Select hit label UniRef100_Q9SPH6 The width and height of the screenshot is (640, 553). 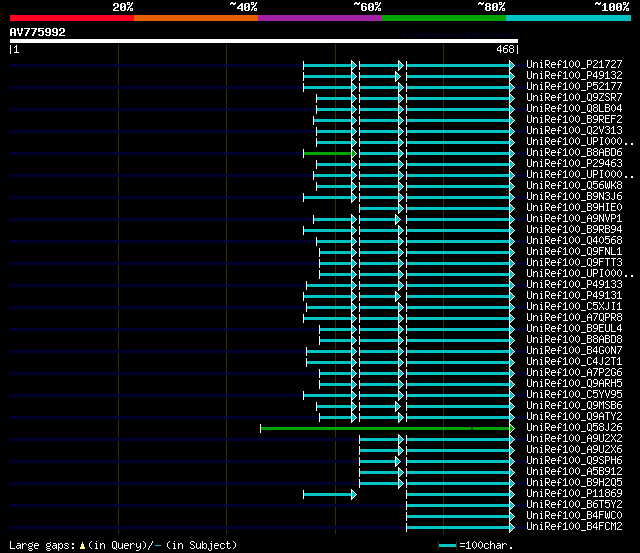click(574, 461)
